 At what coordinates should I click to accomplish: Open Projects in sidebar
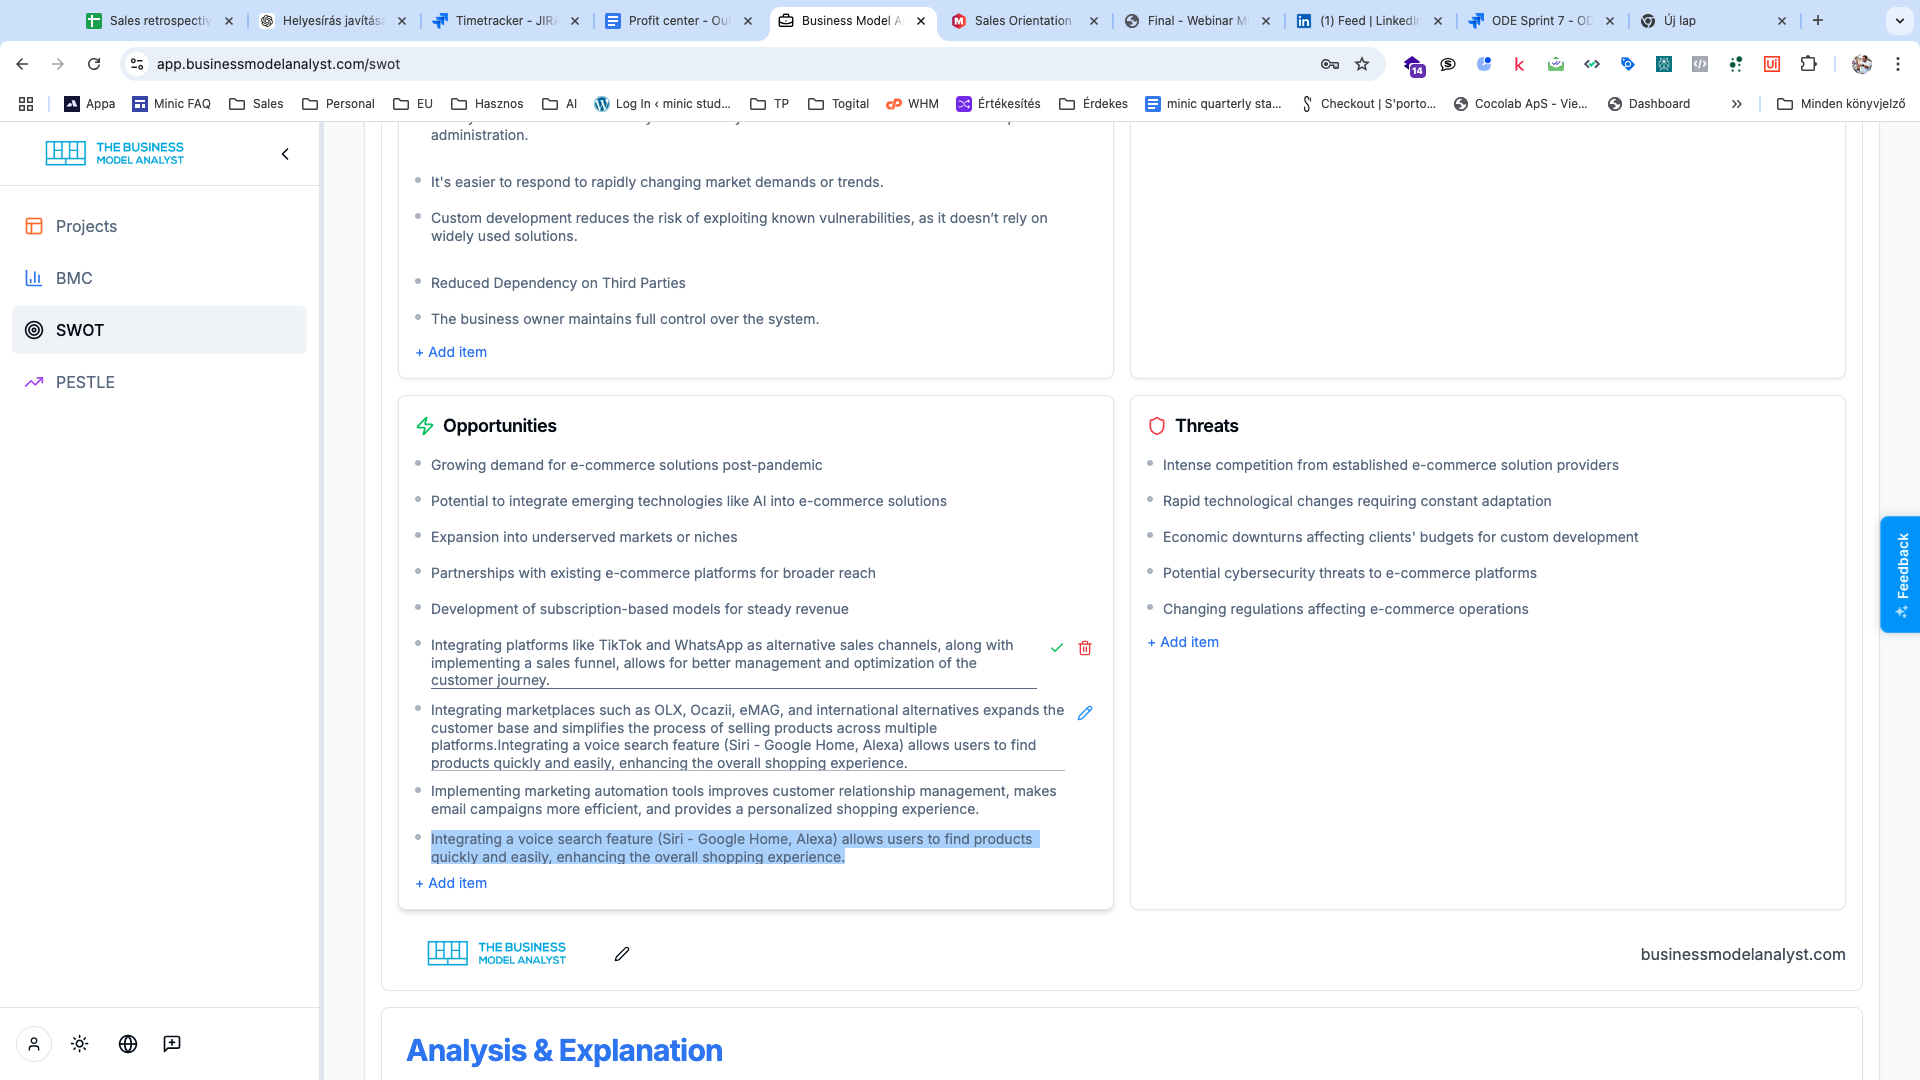86,226
